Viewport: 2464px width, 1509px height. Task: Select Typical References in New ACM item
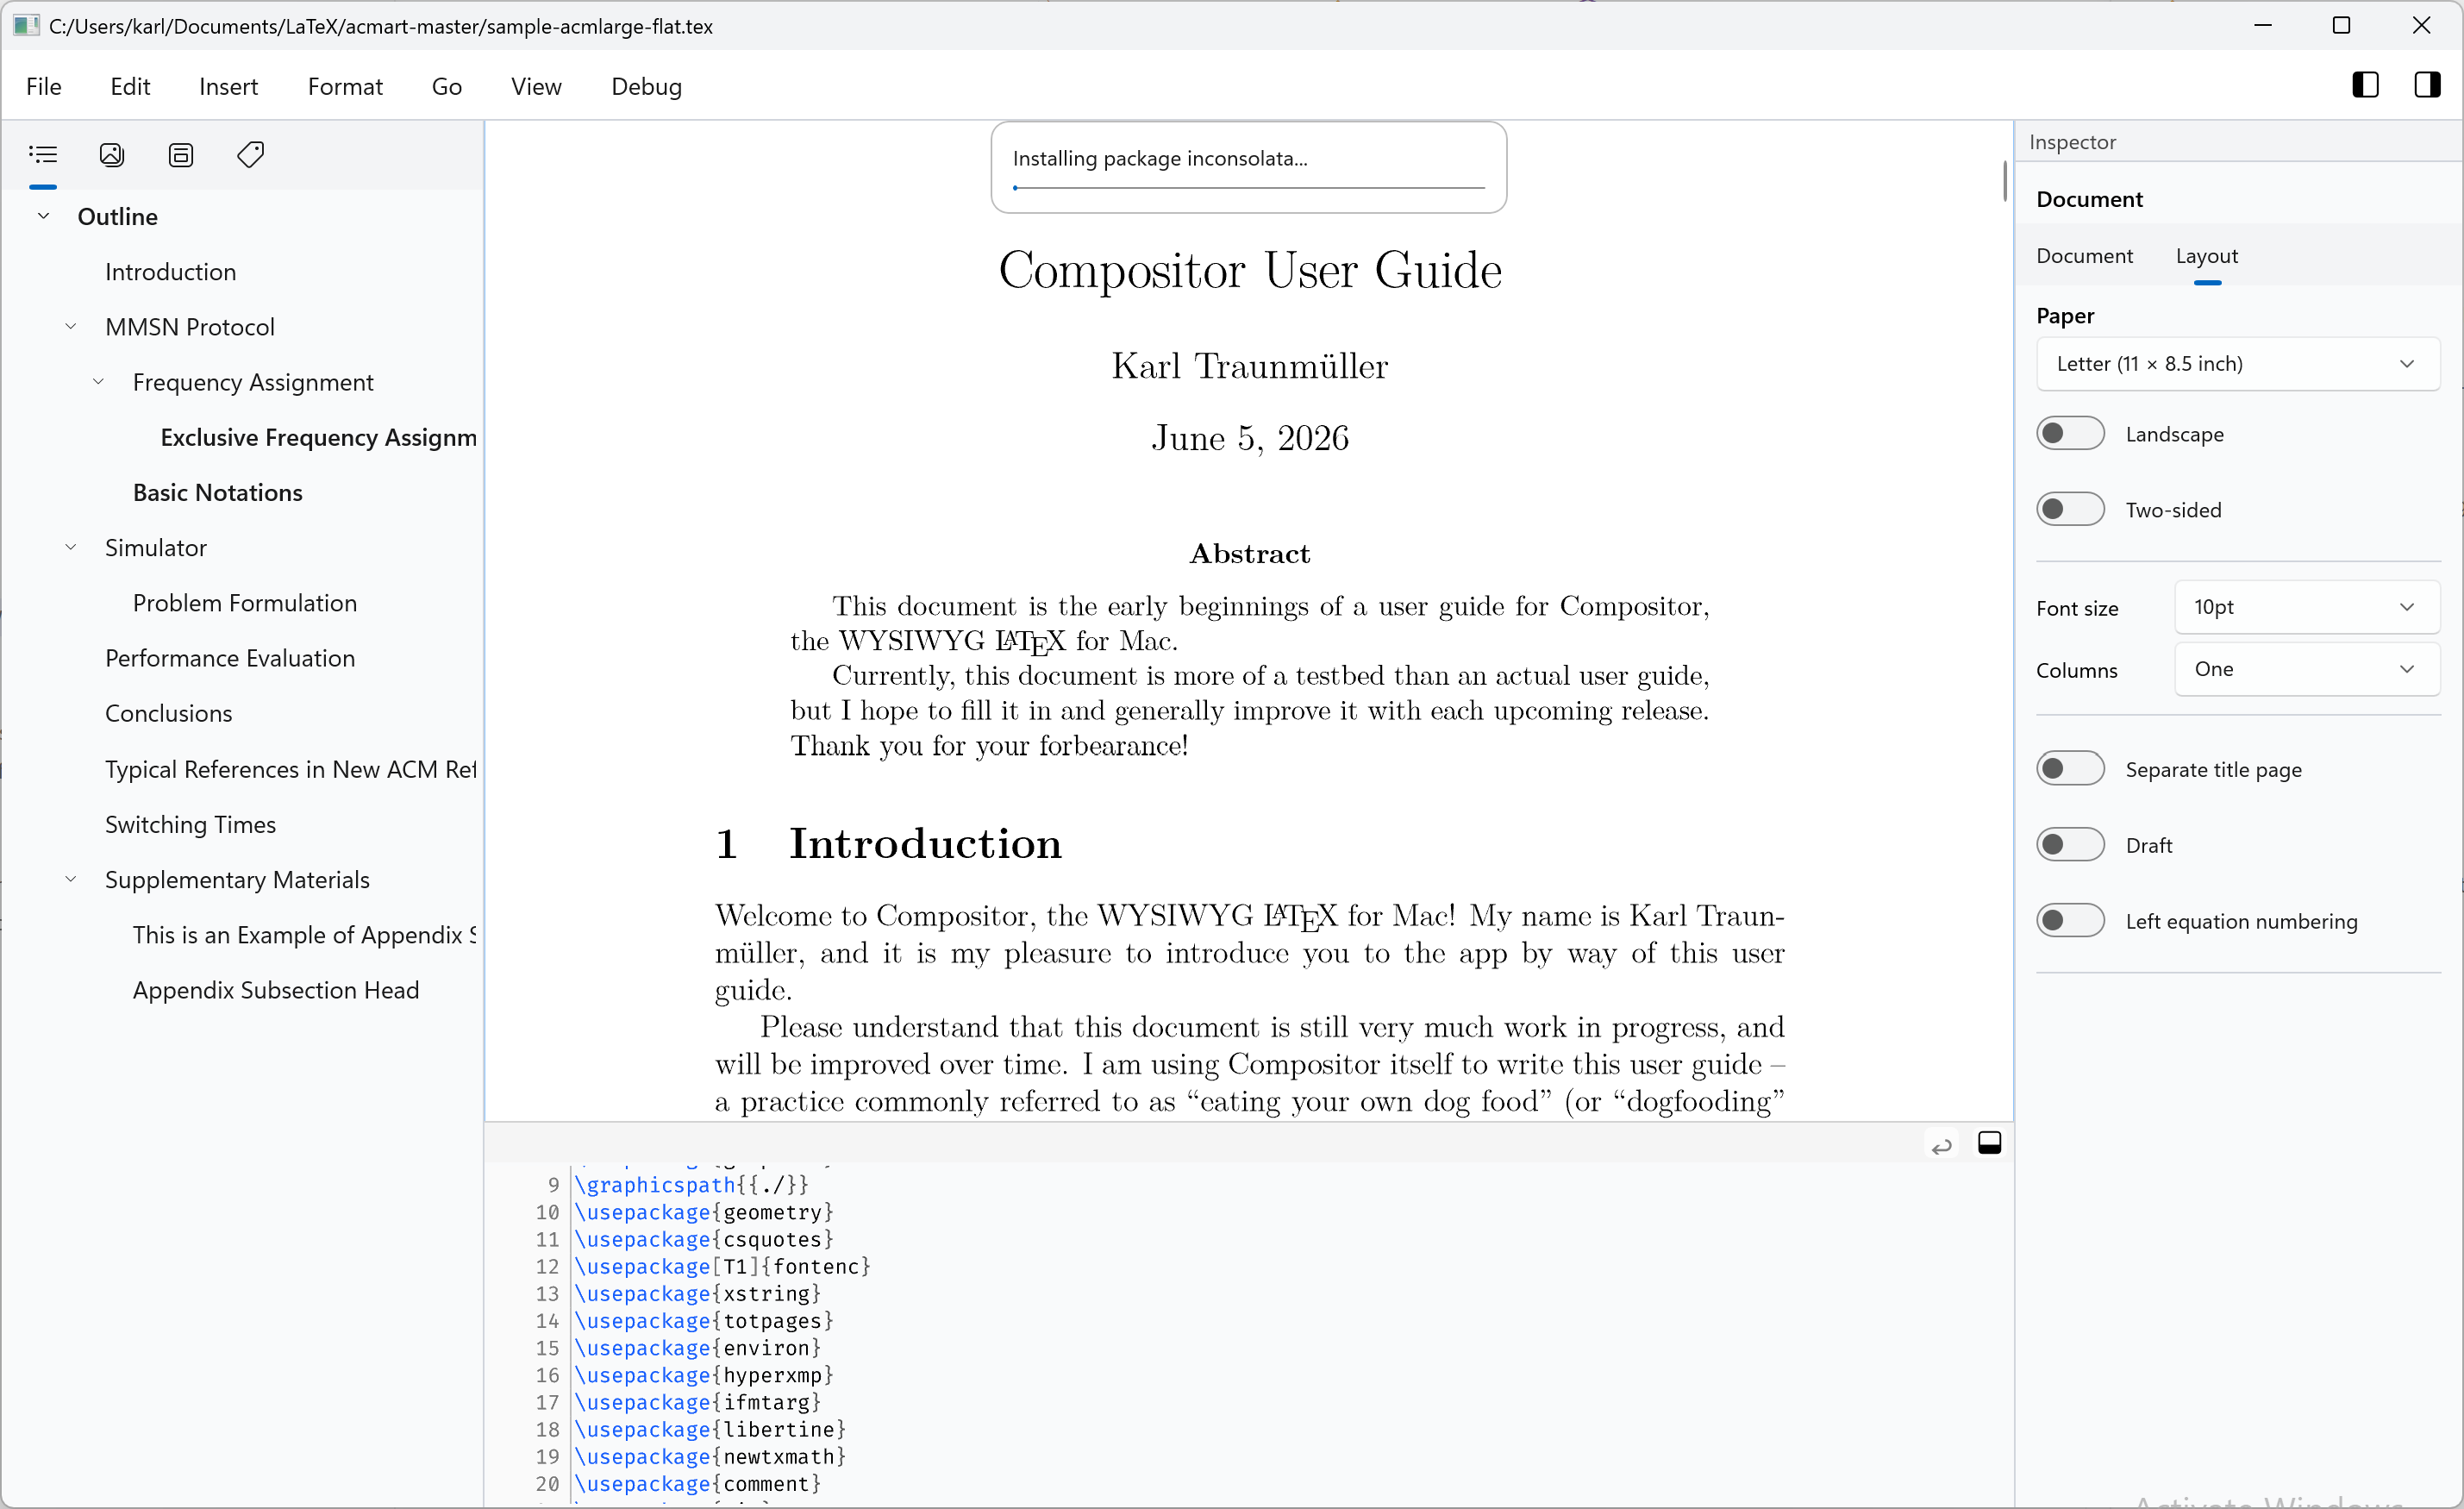[x=290, y=769]
